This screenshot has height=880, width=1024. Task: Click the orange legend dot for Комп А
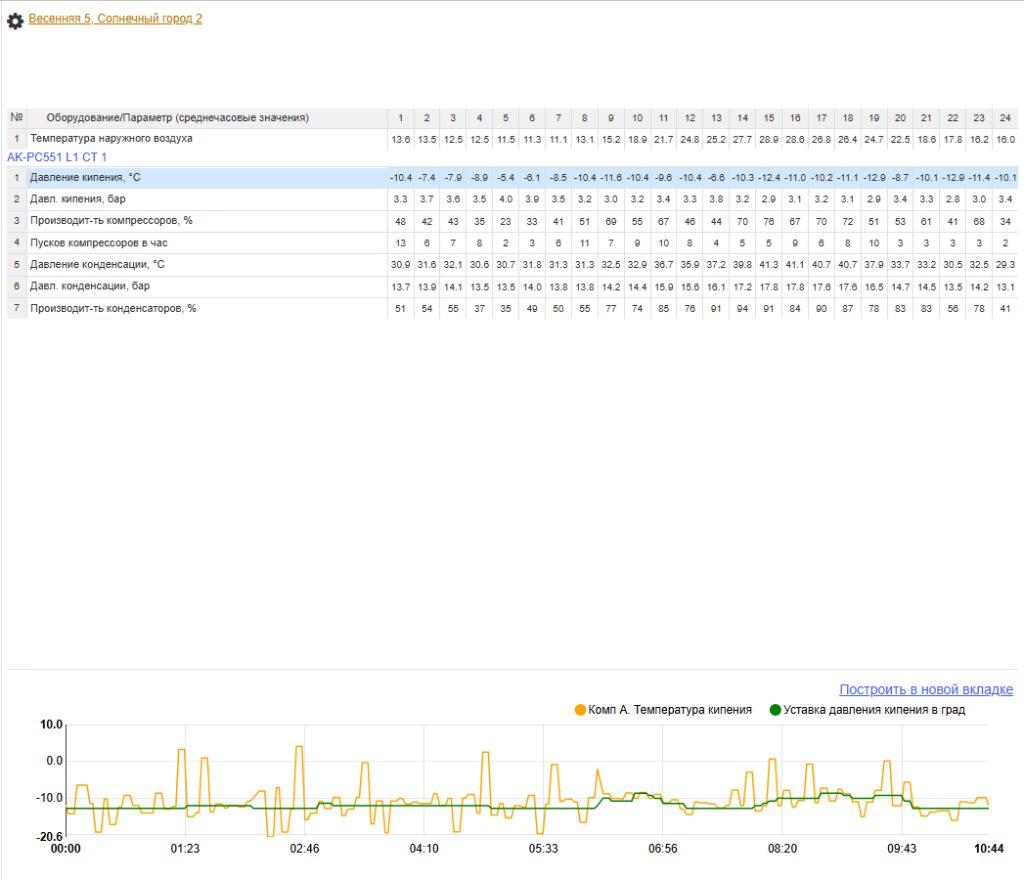(580, 710)
